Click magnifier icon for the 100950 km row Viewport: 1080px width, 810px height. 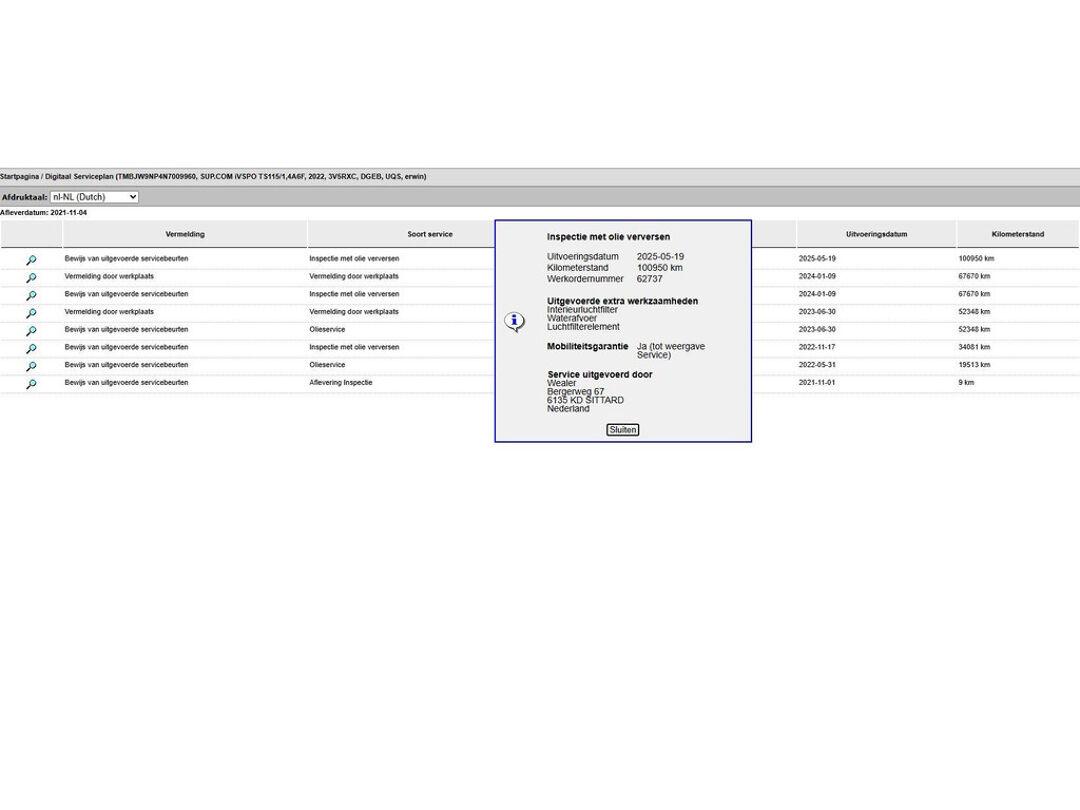click(x=31, y=260)
